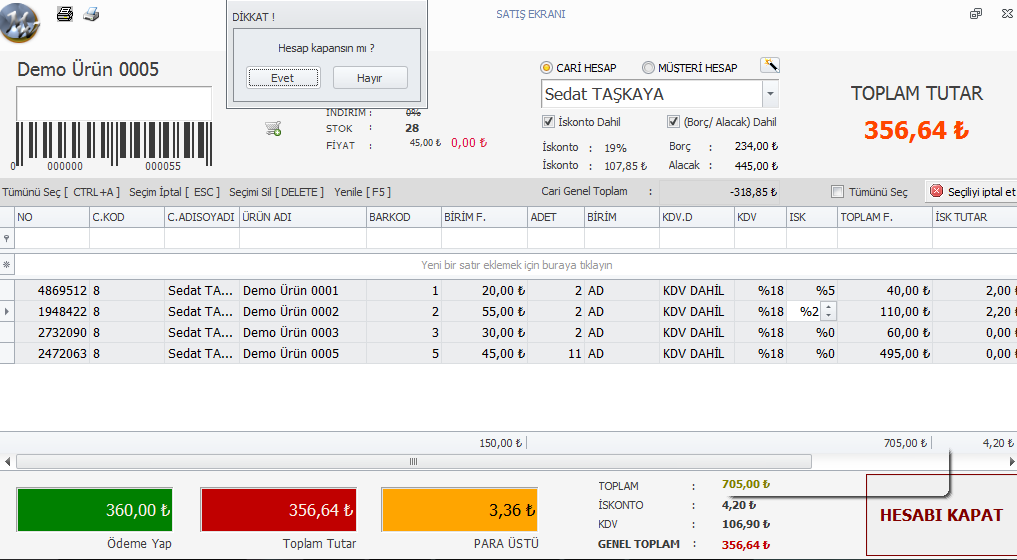Uncheck the İskonto Dahil checkbox

click(x=548, y=122)
